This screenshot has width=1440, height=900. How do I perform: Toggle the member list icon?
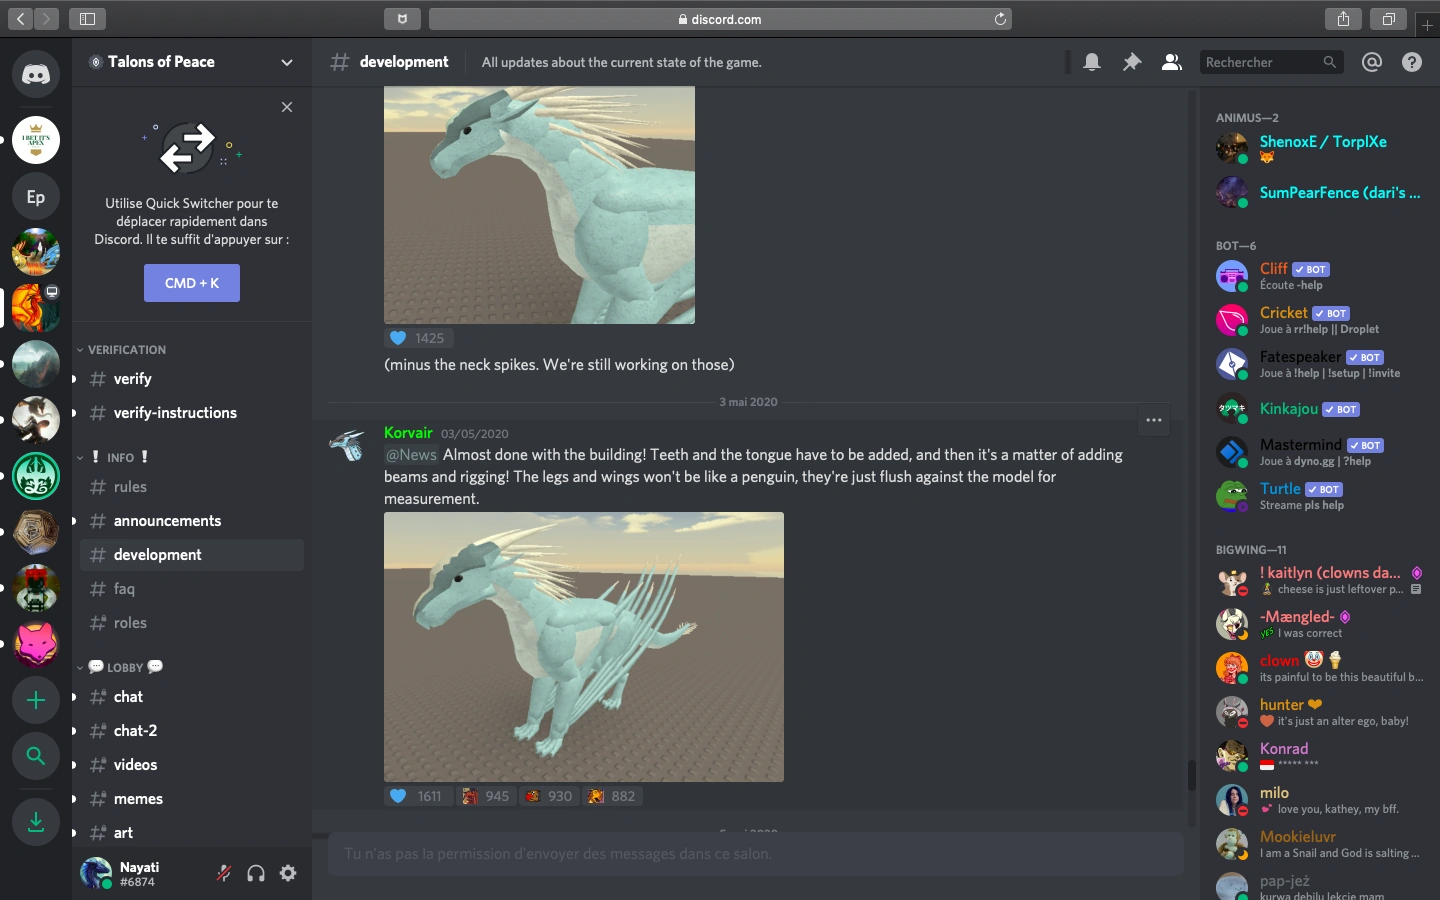1171,62
